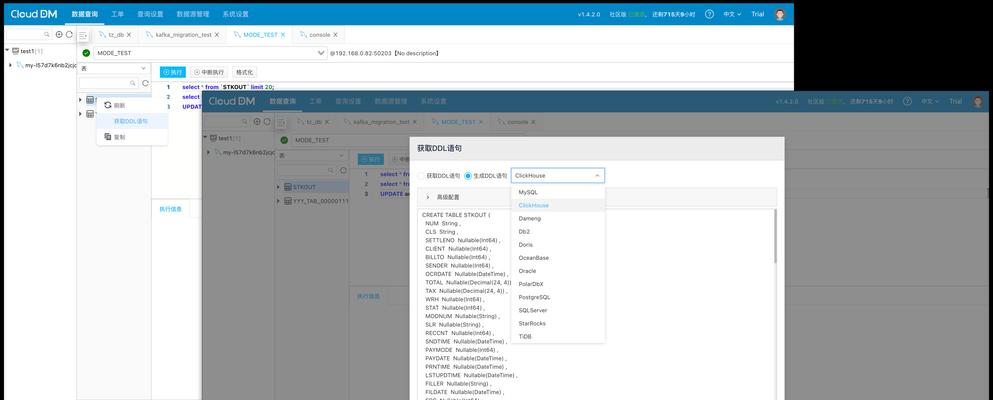This screenshot has height=400, width=993.
Task: Choose OceanBase from the database type list
Action: pos(557,258)
